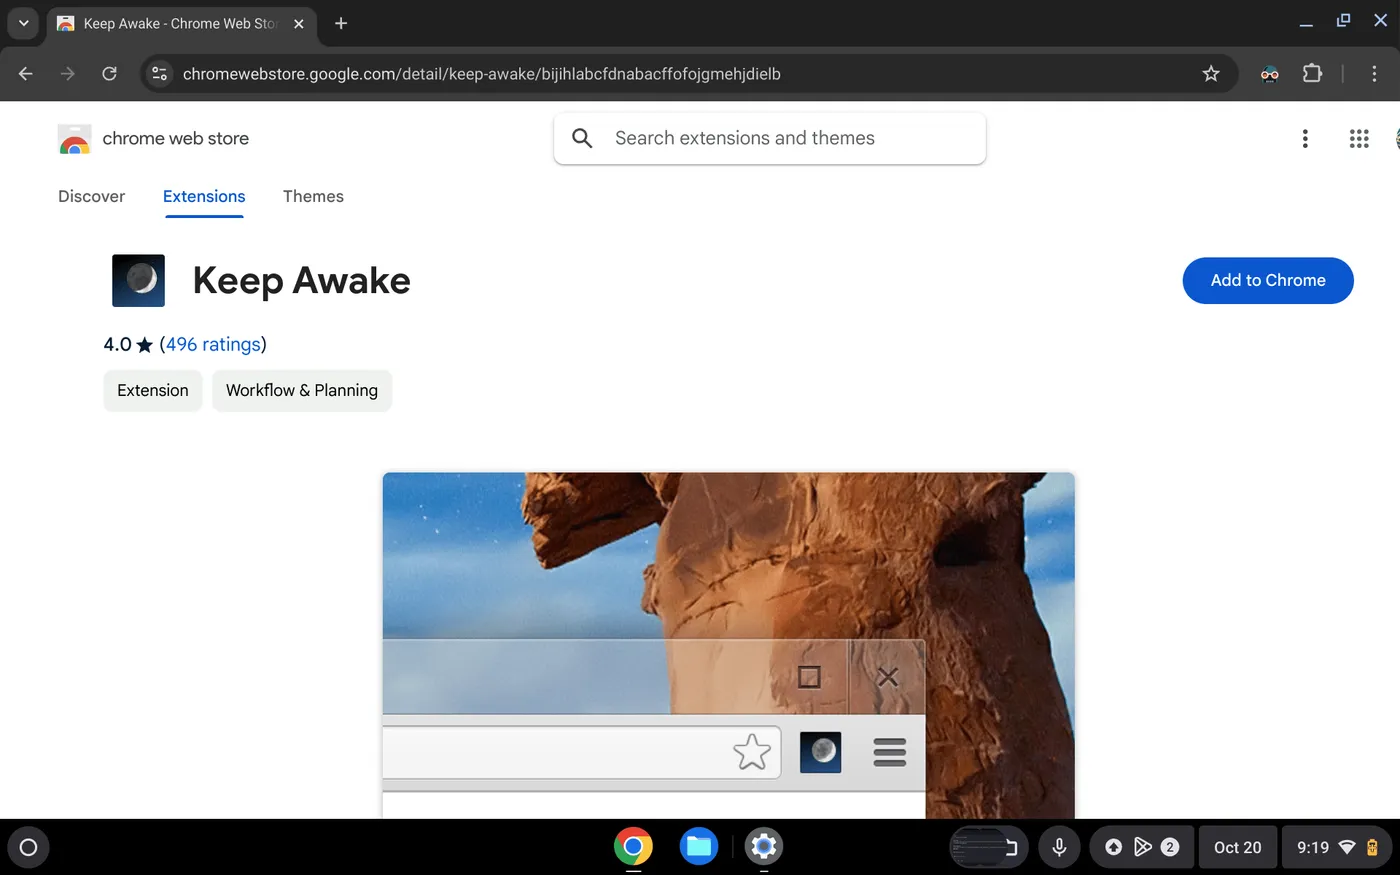Viewport: 1400px width, 875px height.
Task: Click the Chrome Web Store logo
Action: click(x=74, y=139)
